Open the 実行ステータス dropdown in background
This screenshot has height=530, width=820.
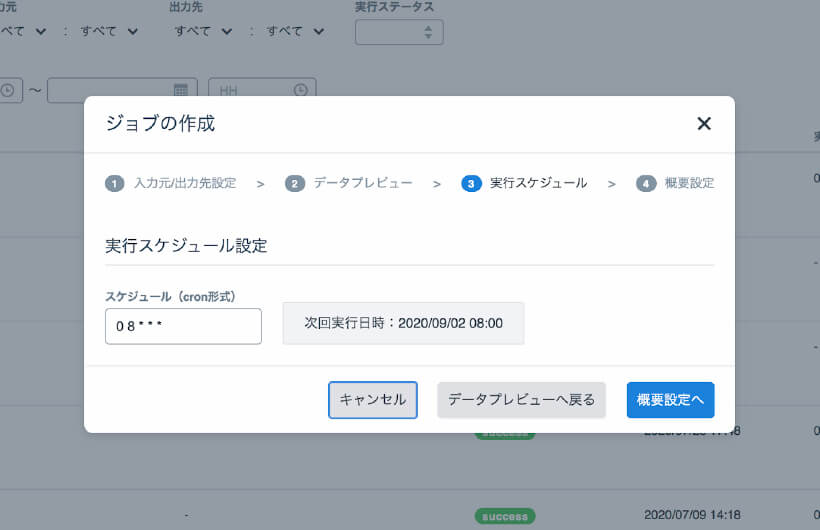(399, 32)
